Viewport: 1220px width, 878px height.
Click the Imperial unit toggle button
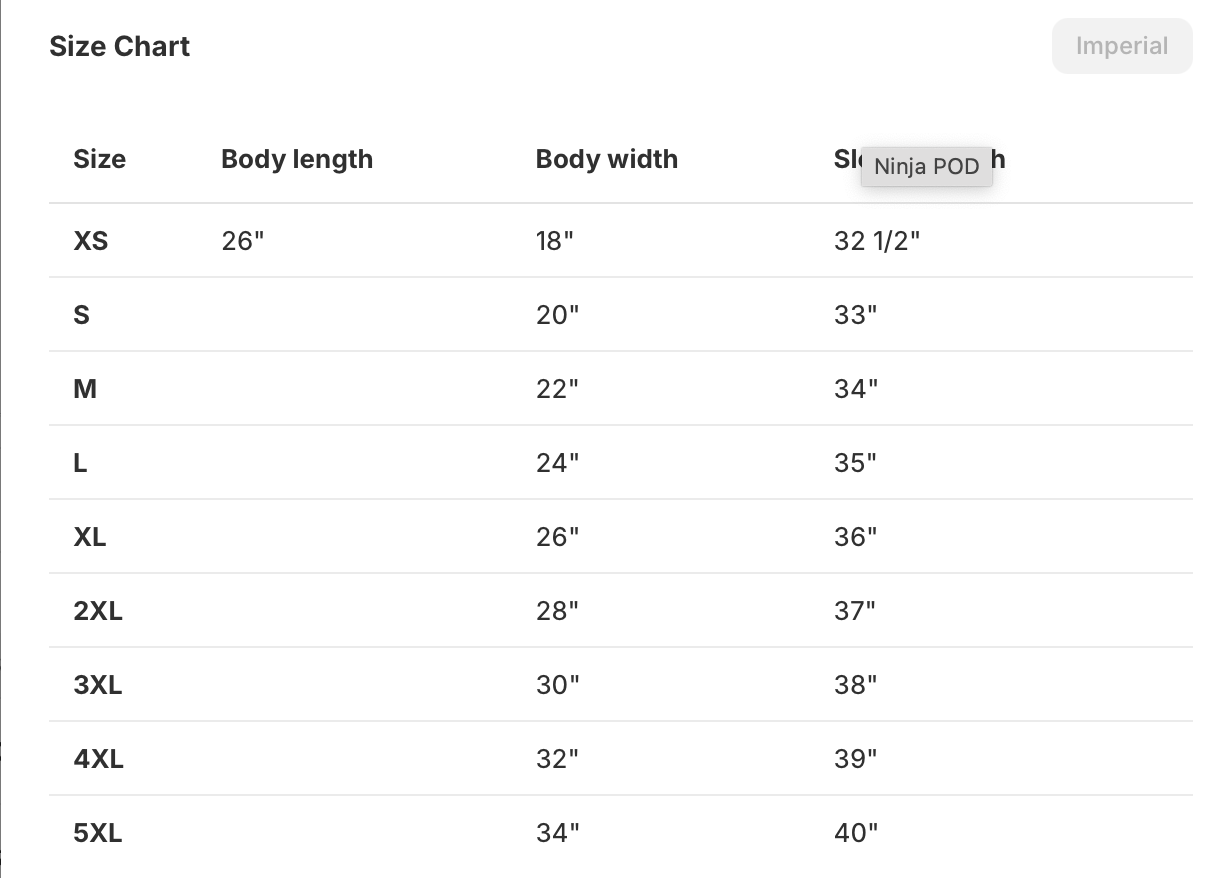pos(1121,46)
